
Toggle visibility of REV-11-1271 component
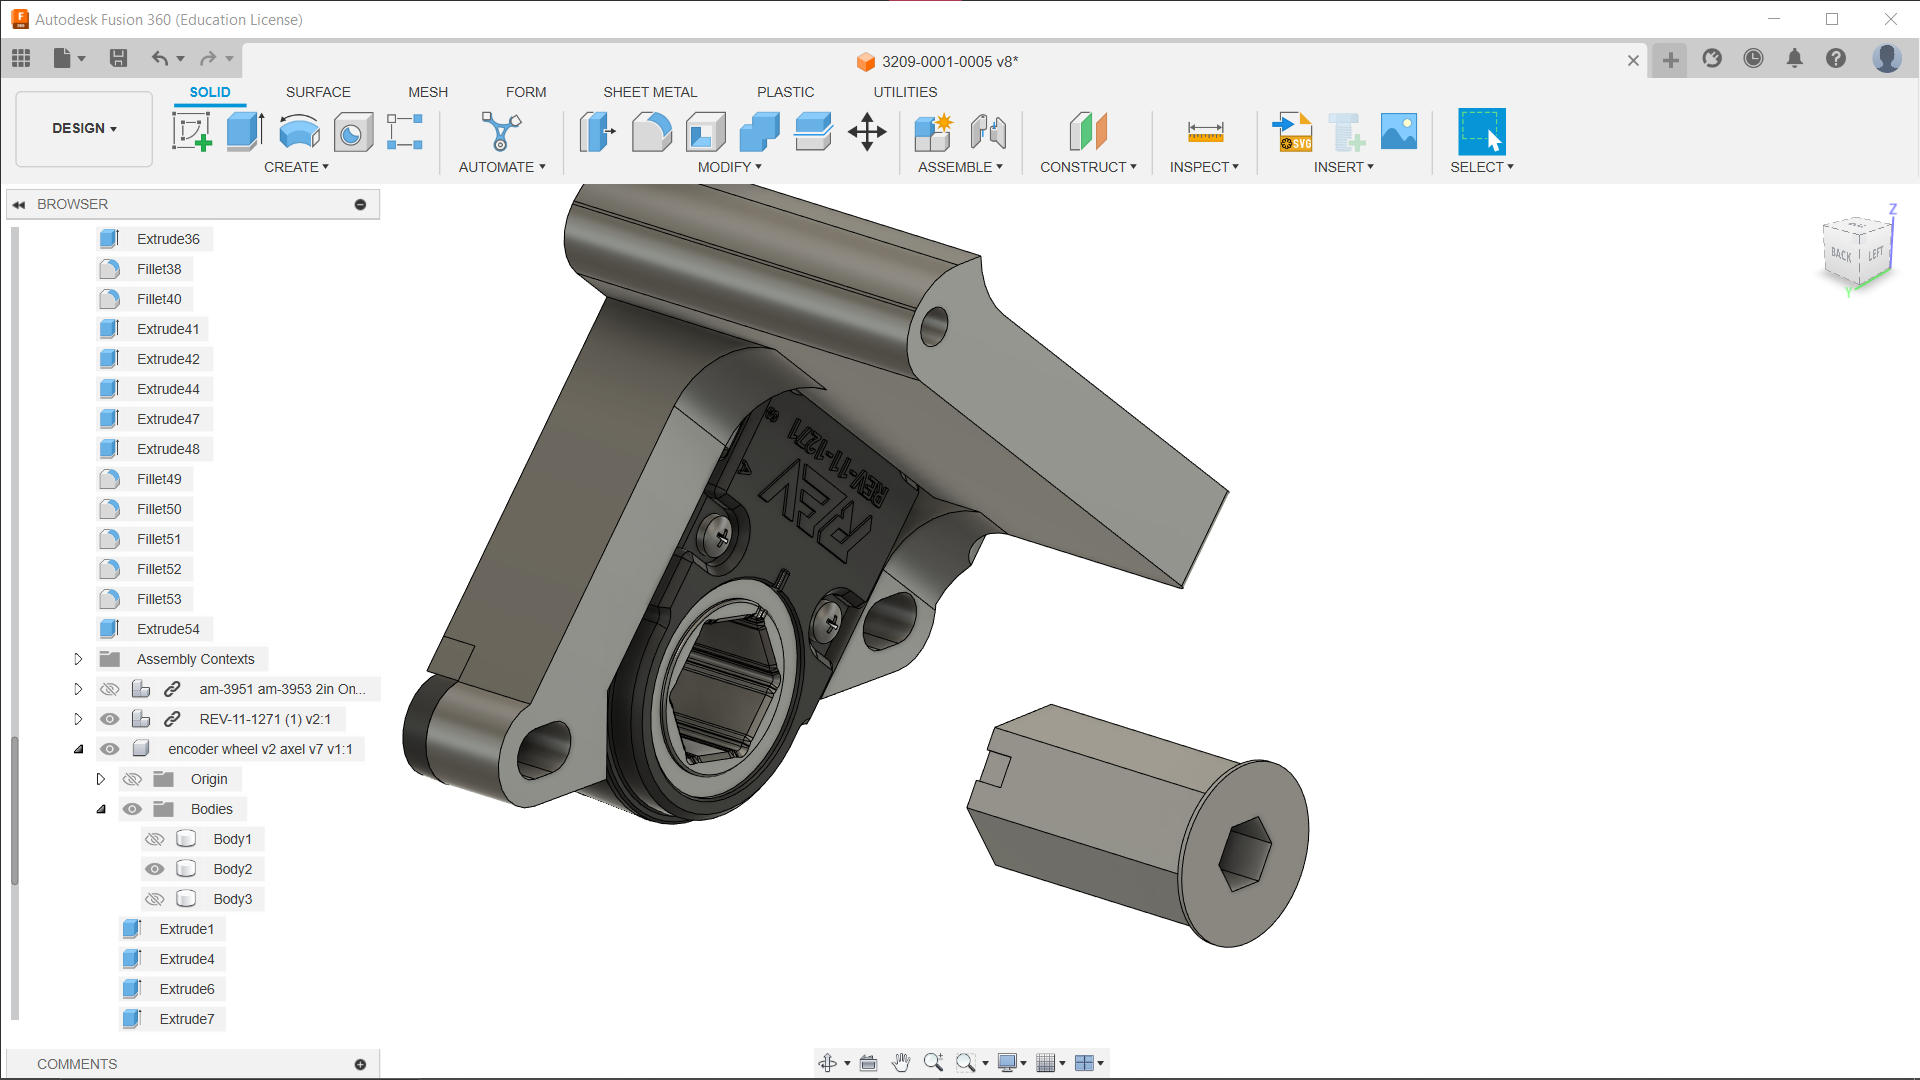pos(110,719)
